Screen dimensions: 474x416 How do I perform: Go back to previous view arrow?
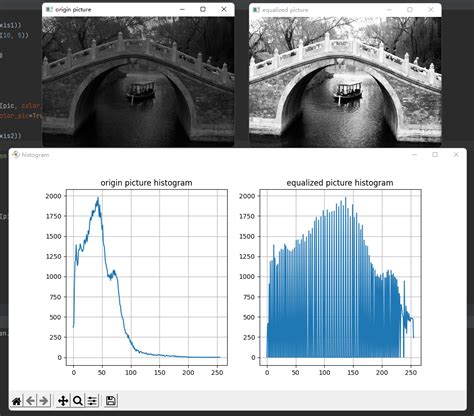(x=30, y=400)
